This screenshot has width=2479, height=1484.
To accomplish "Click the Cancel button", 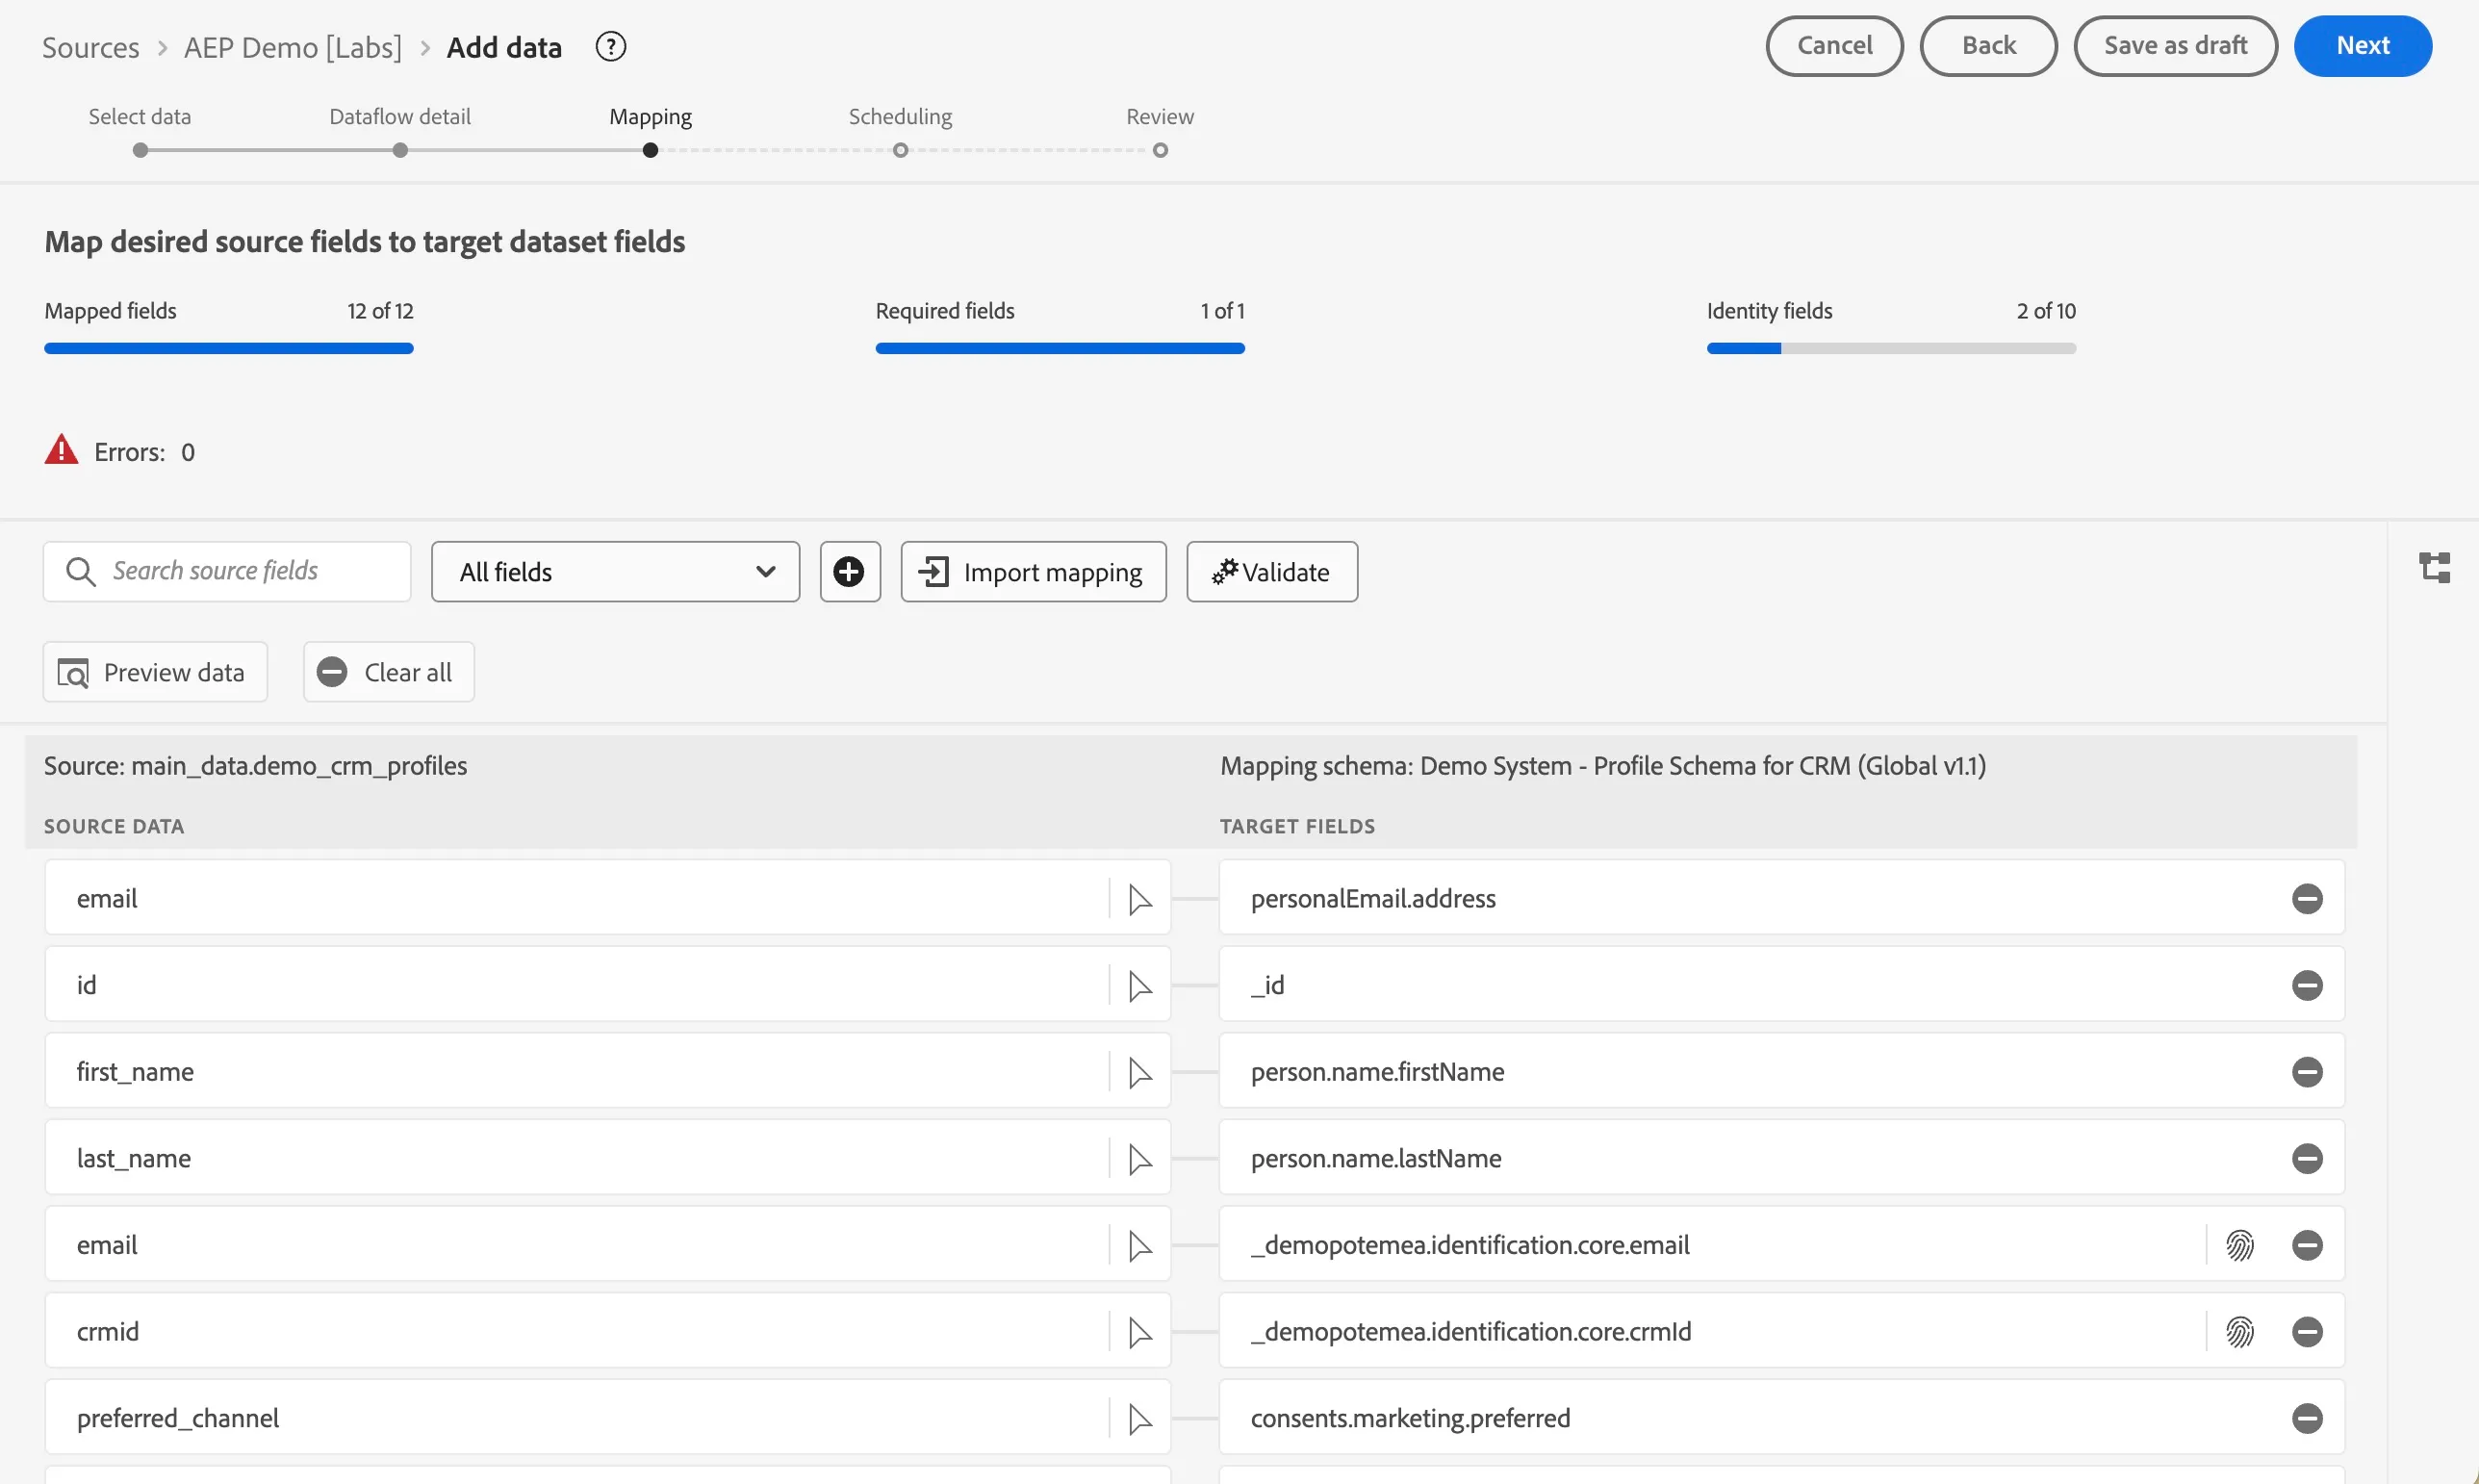I will (1834, 46).
